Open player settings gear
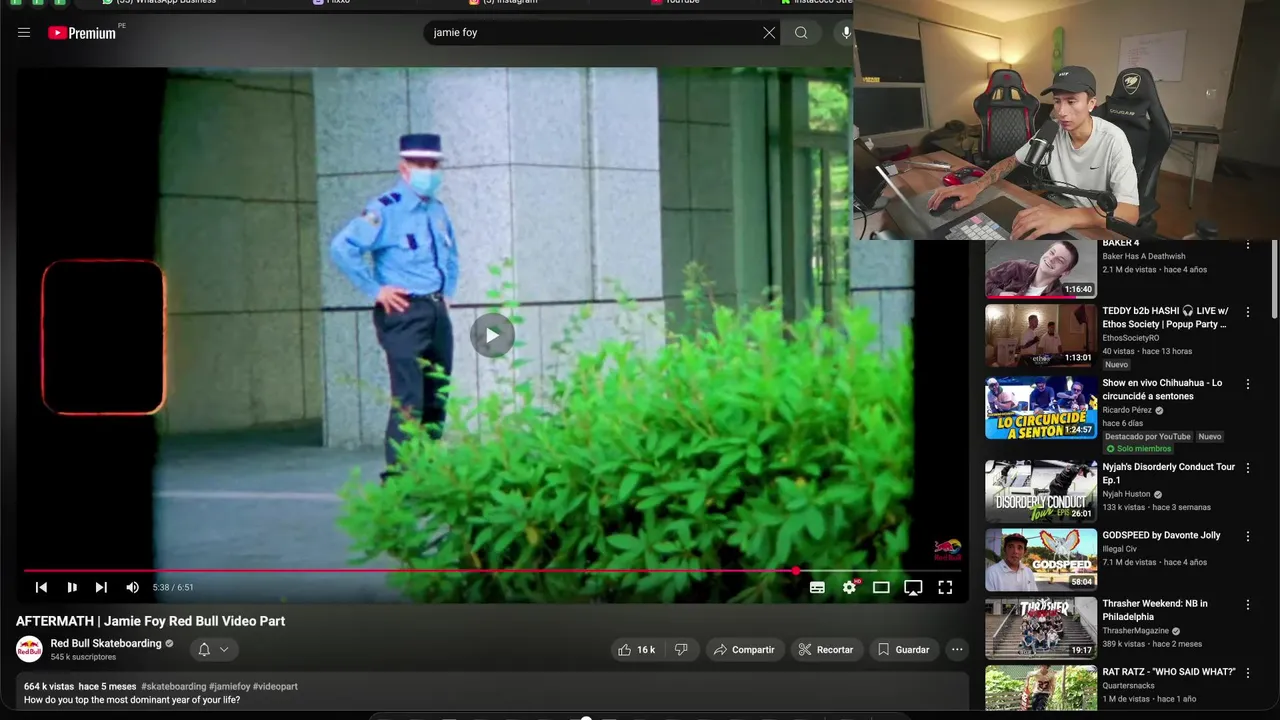 (x=849, y=587)
